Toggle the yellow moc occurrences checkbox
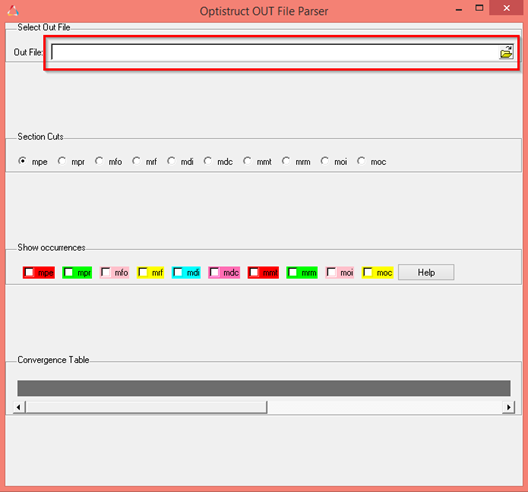The width and height of the screenshot is (528, 492). [x=368, y=272]
